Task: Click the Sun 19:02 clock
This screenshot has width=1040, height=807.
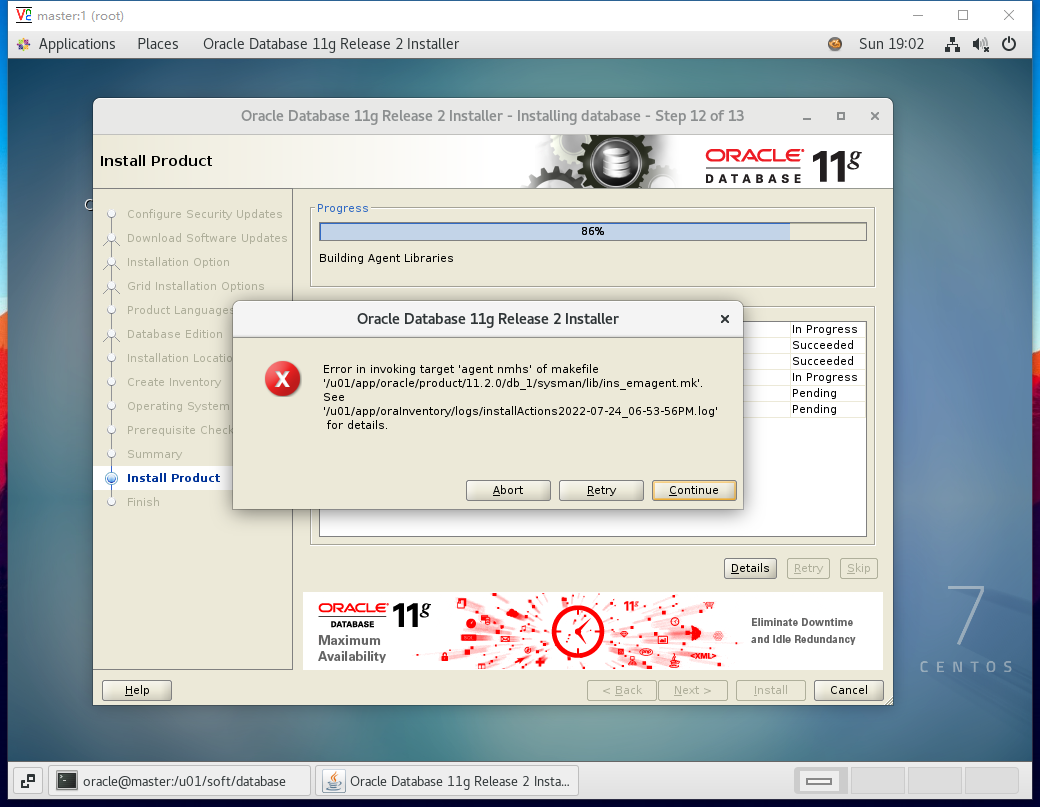Action: (891, 44)
